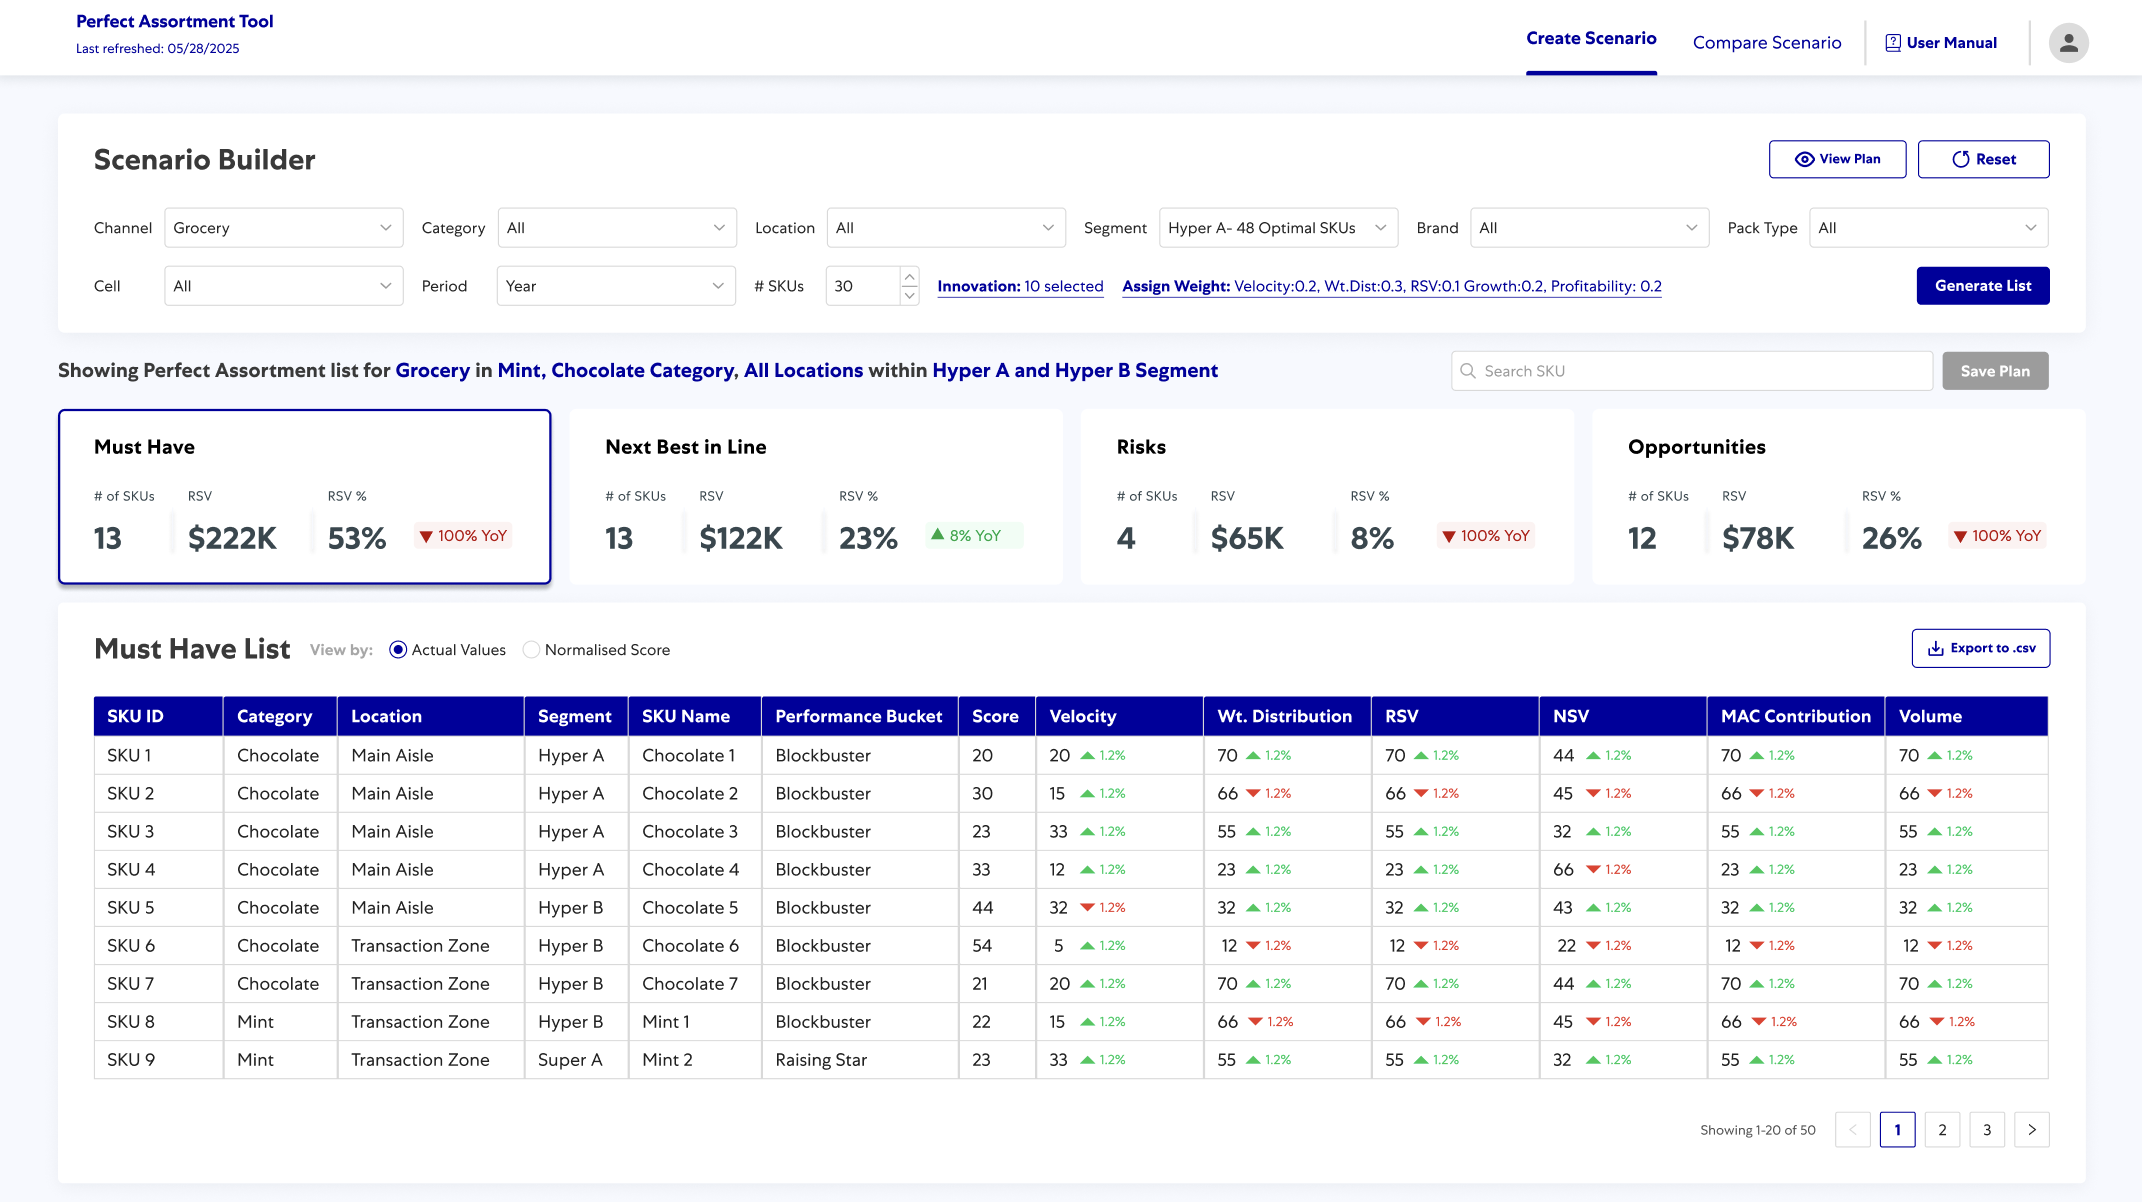Go to the next results page arrow
The width and height of the screenshot is (2142, 1202).
(2032, 1130)
